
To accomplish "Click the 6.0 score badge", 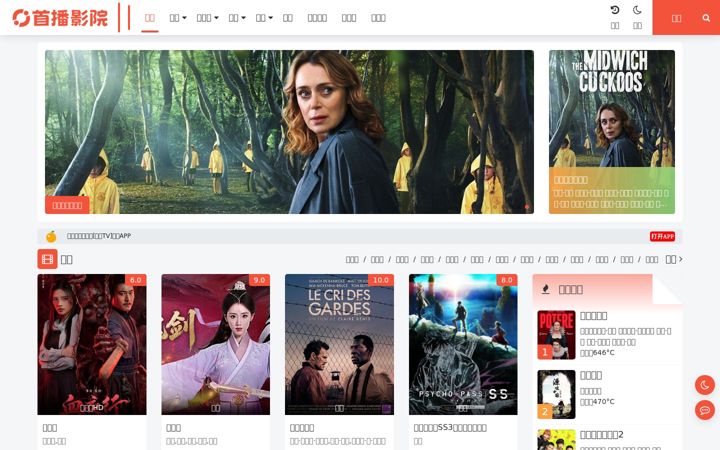I will click(x=135, y=280).
